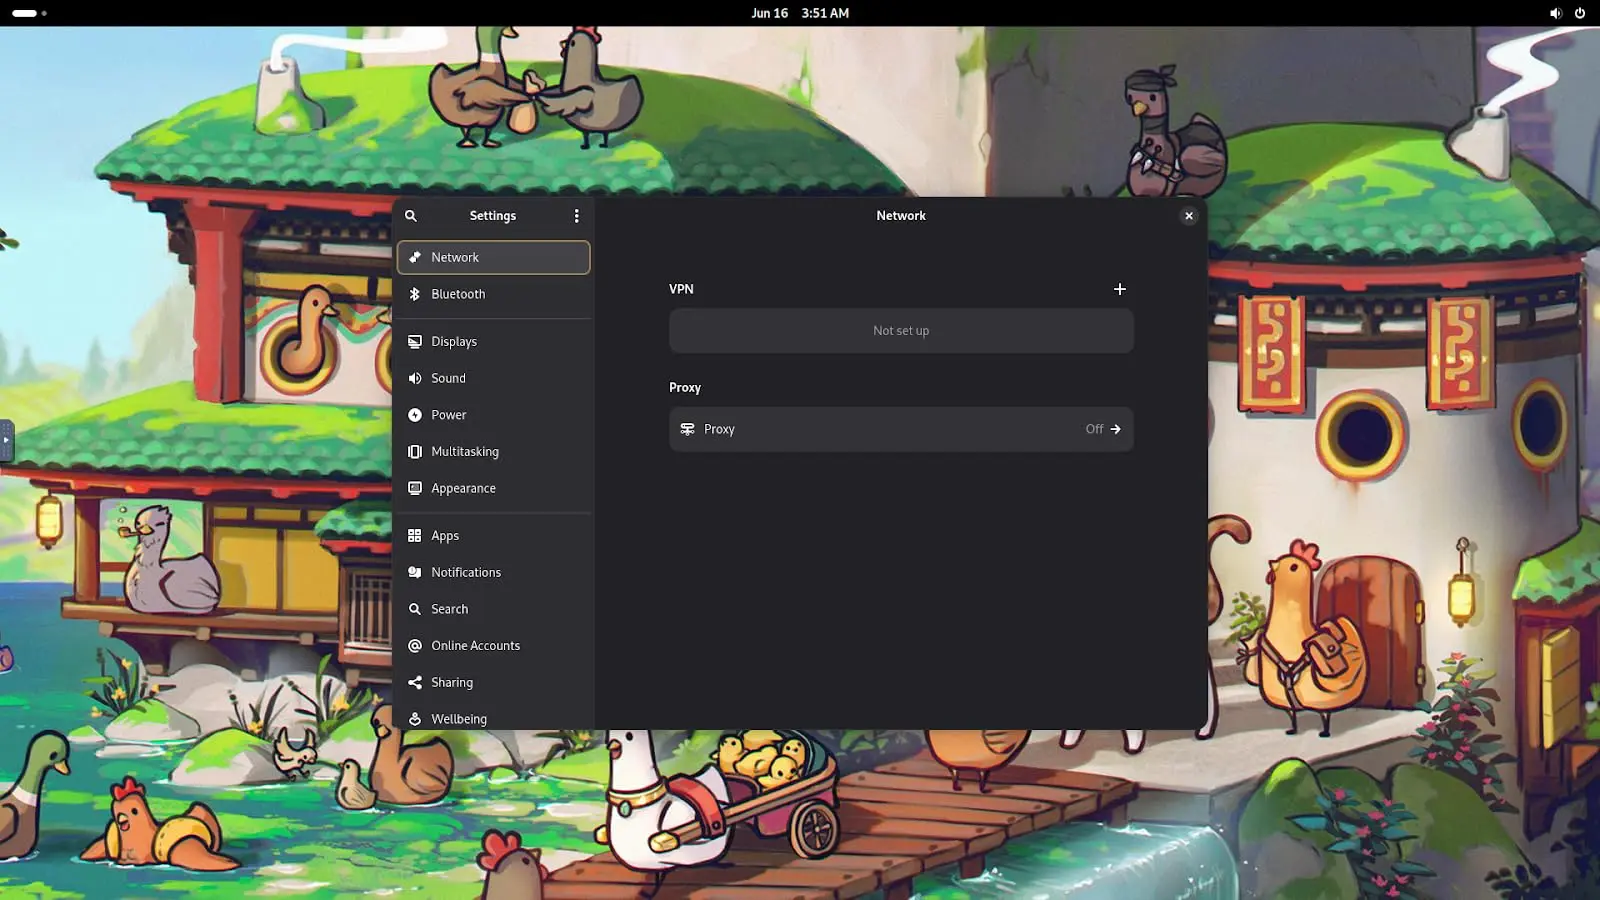Open the system volume icon in top bar
The image size is (1600, 900).
coord(1555,13)
